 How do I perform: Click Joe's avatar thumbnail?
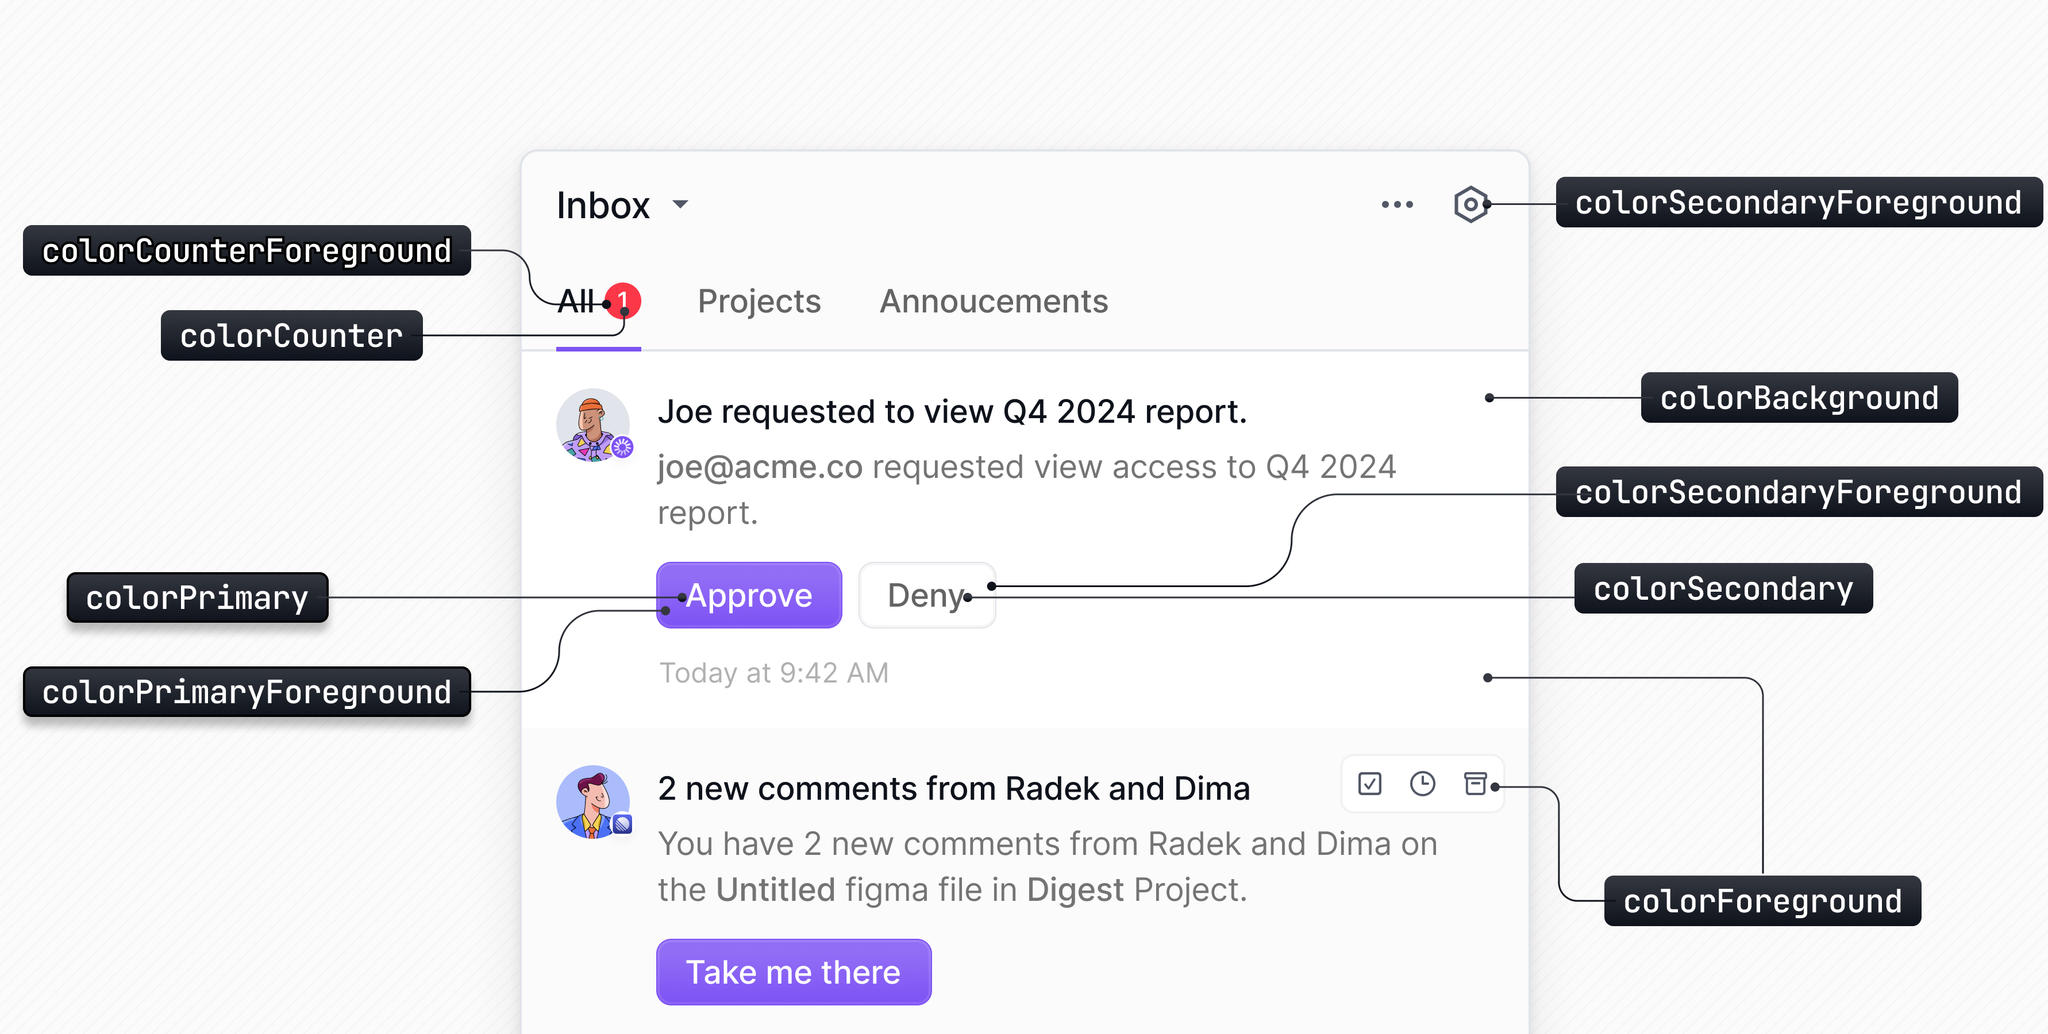[x=593, y=425]
